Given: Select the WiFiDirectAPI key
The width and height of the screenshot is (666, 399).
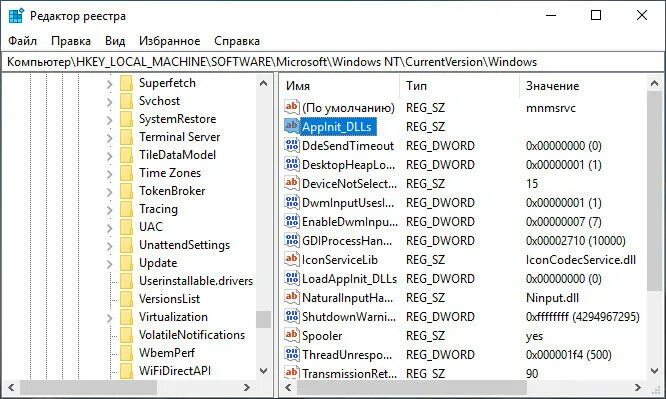Looking at the screenshot, I should tap(175, 371).
